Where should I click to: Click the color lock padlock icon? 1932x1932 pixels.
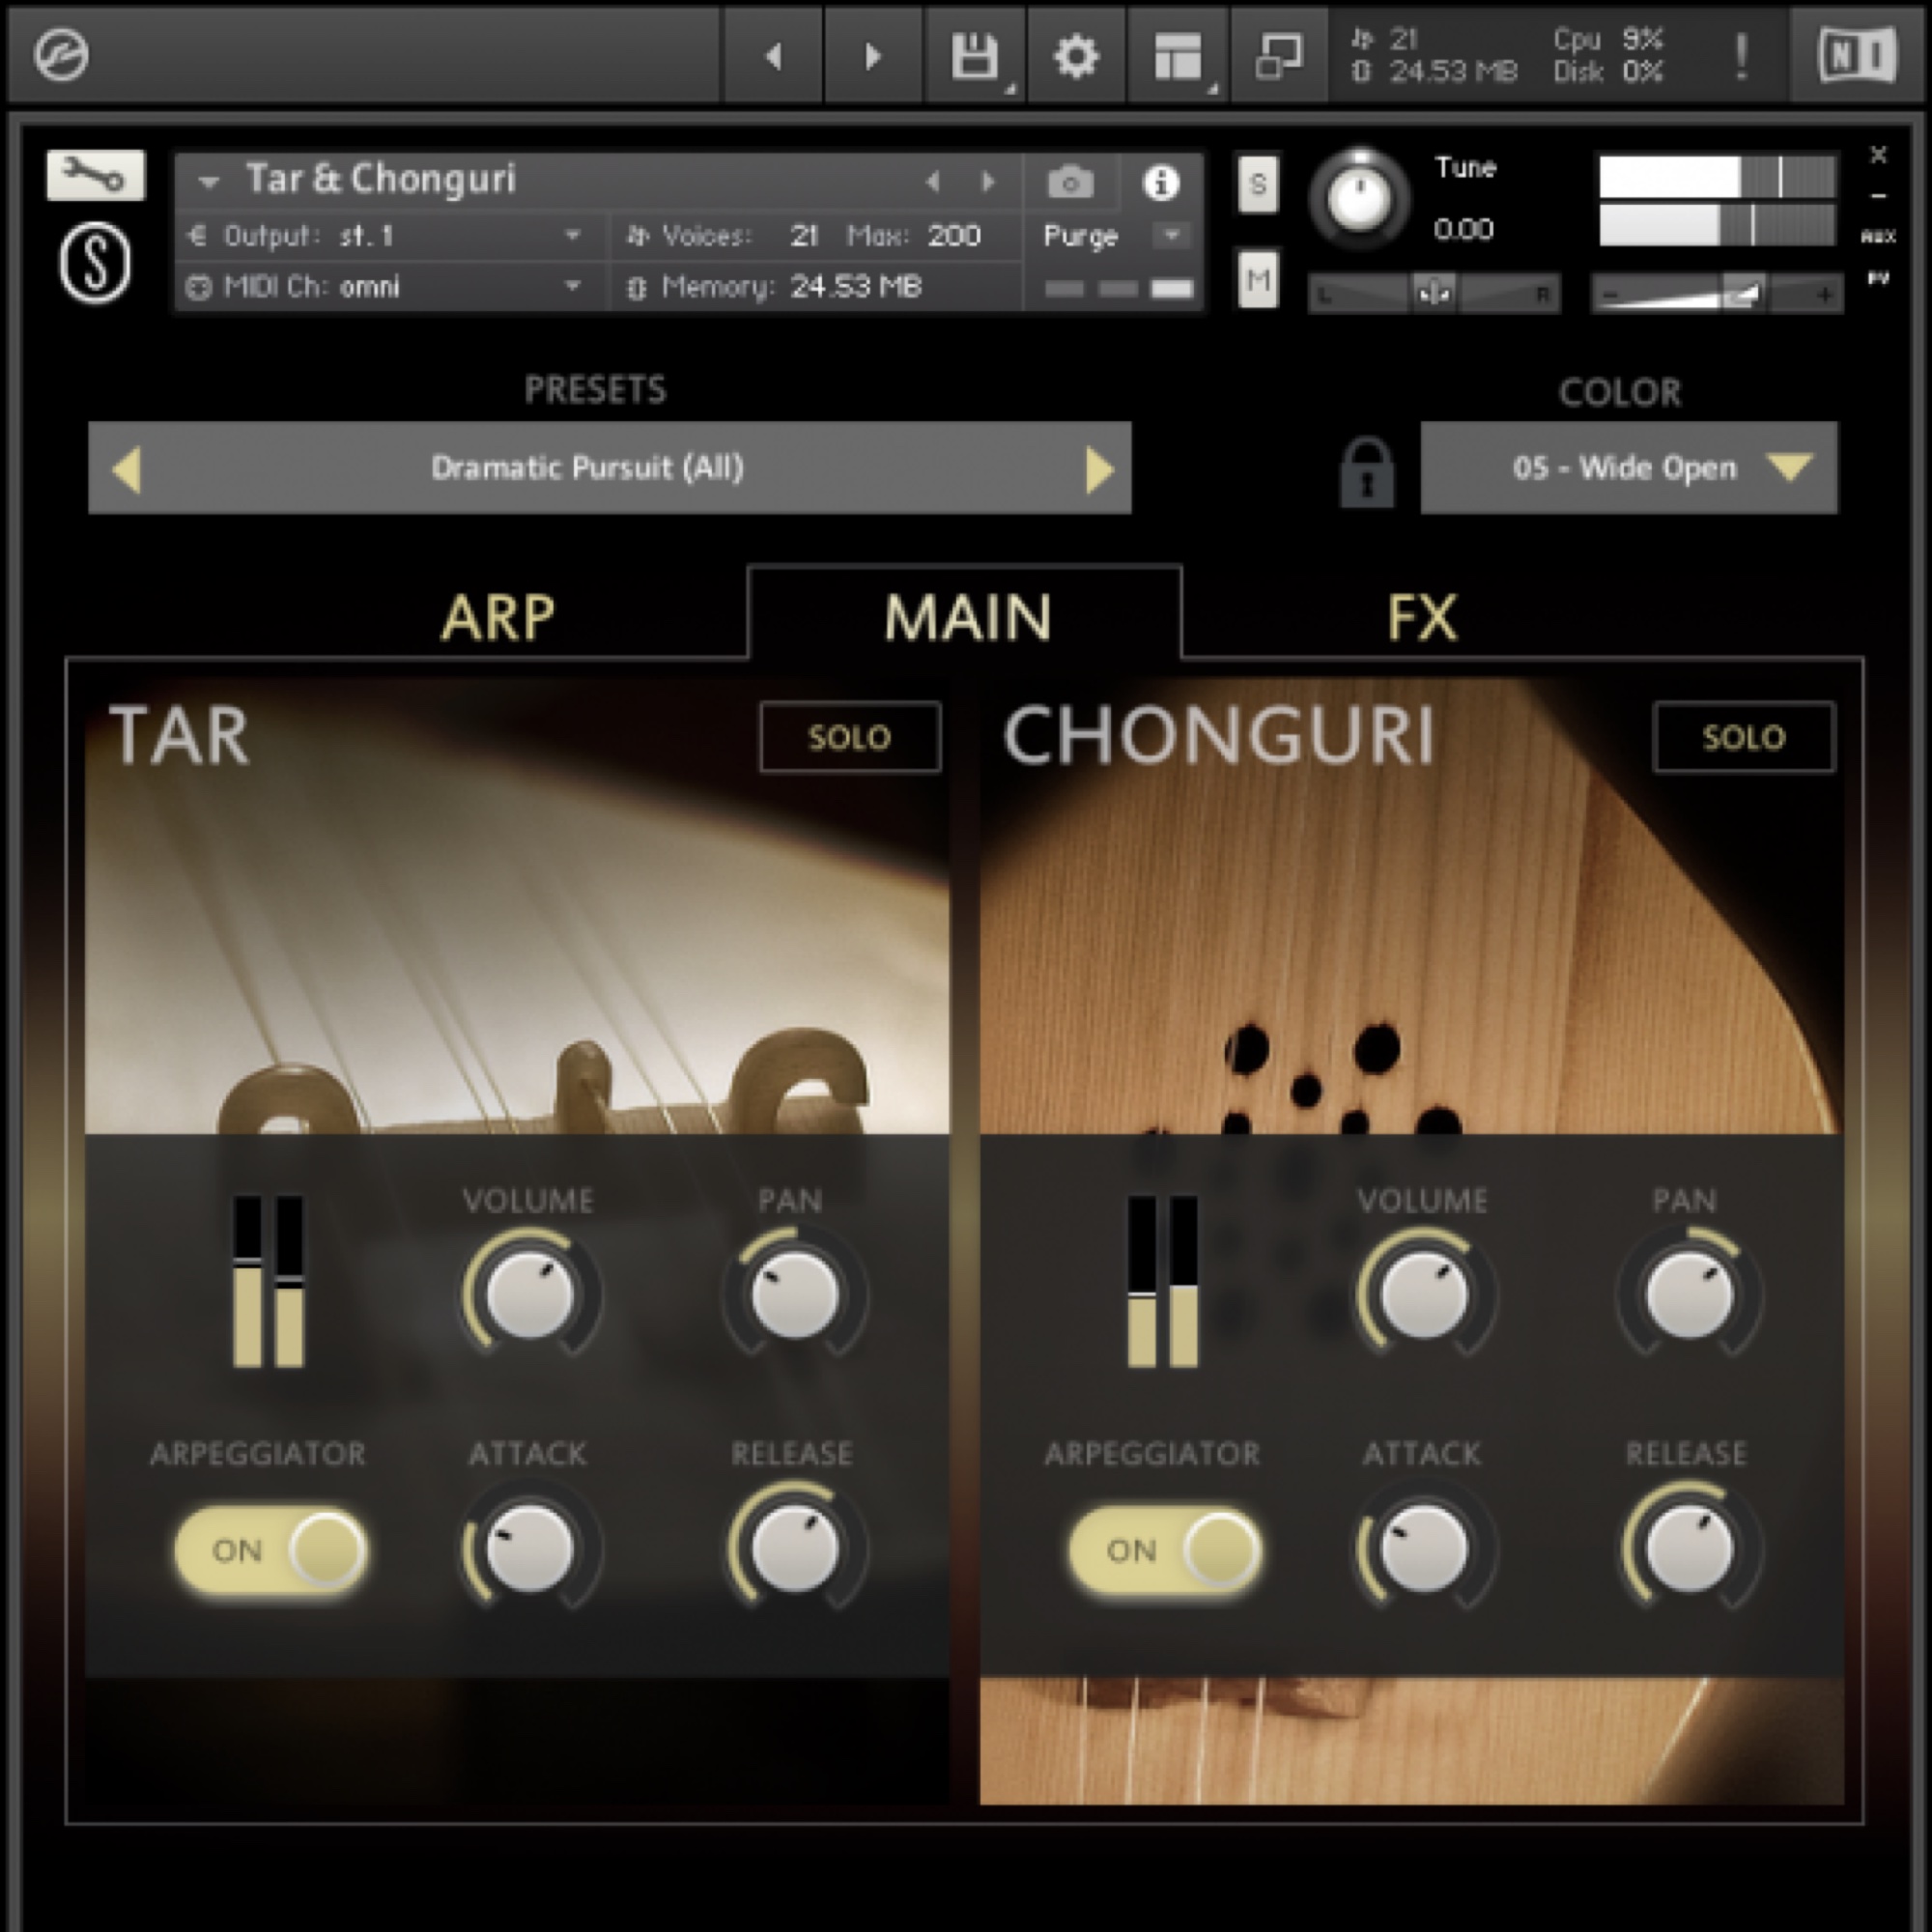(1367, 472)
